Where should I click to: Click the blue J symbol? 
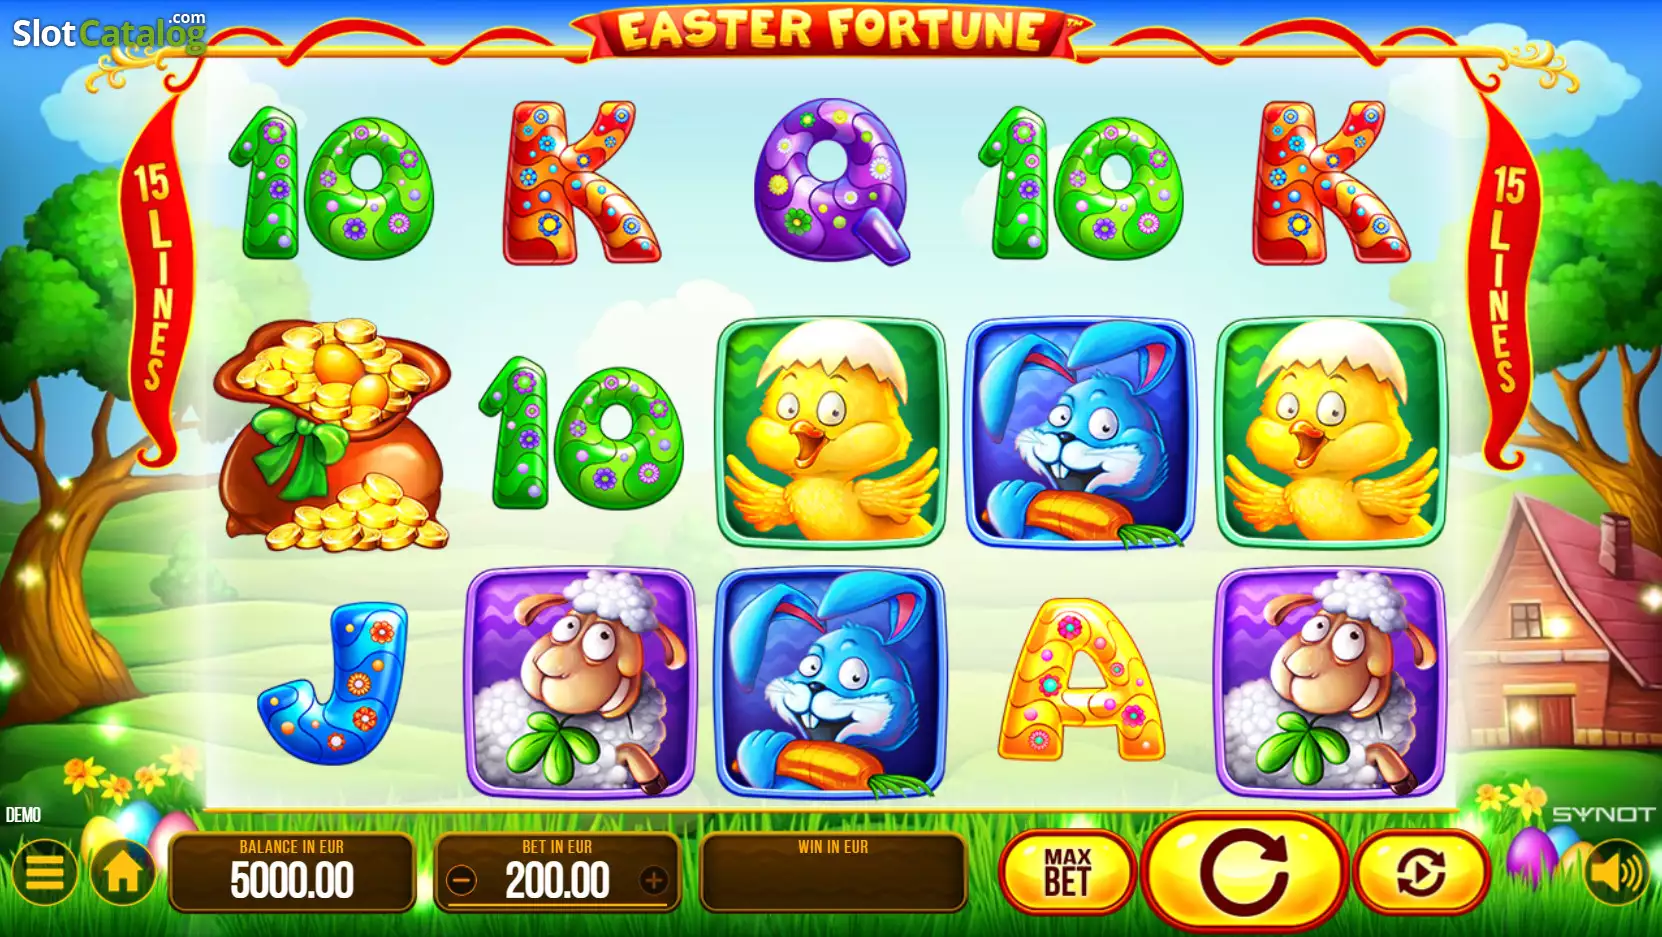(x=332, y=683)
